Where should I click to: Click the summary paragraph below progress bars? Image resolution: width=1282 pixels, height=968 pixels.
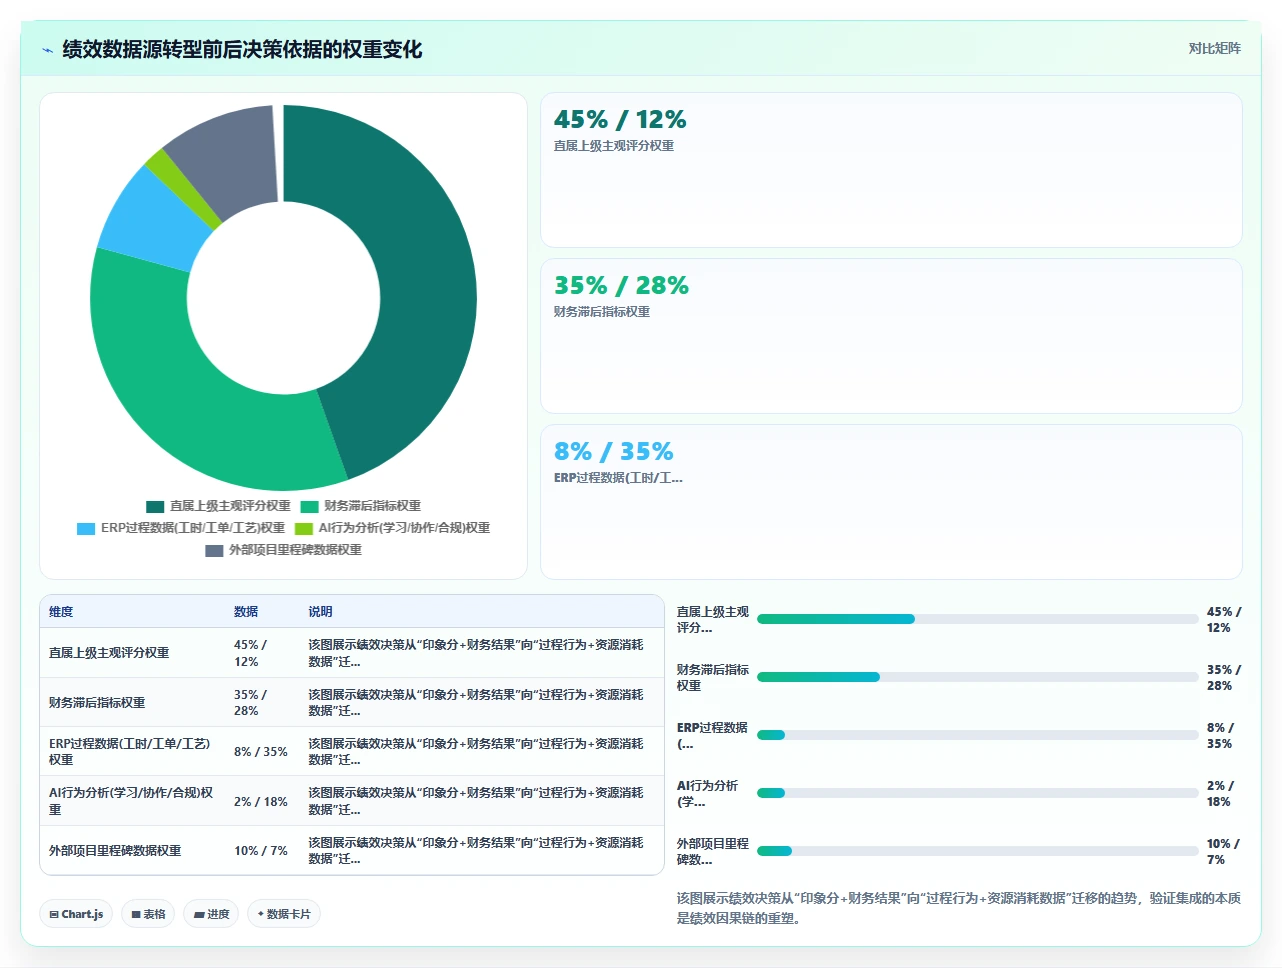[959, 908]
